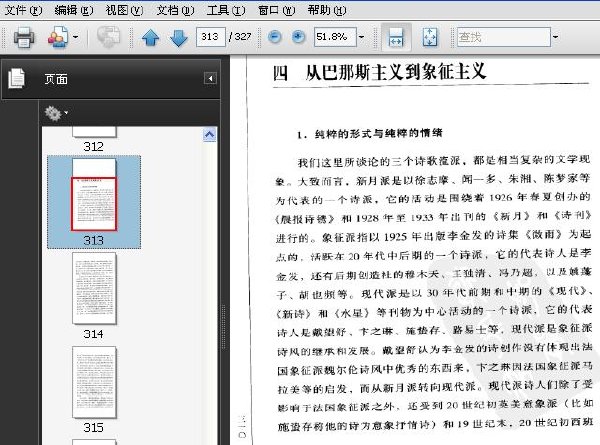Screen dimensions: 600x445
Task: Click the panel splitter grip handle
Action: 223,327
